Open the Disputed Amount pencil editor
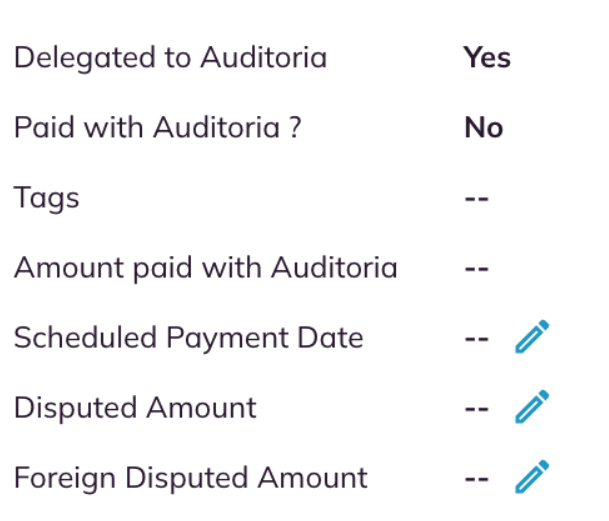 point(532,407)
